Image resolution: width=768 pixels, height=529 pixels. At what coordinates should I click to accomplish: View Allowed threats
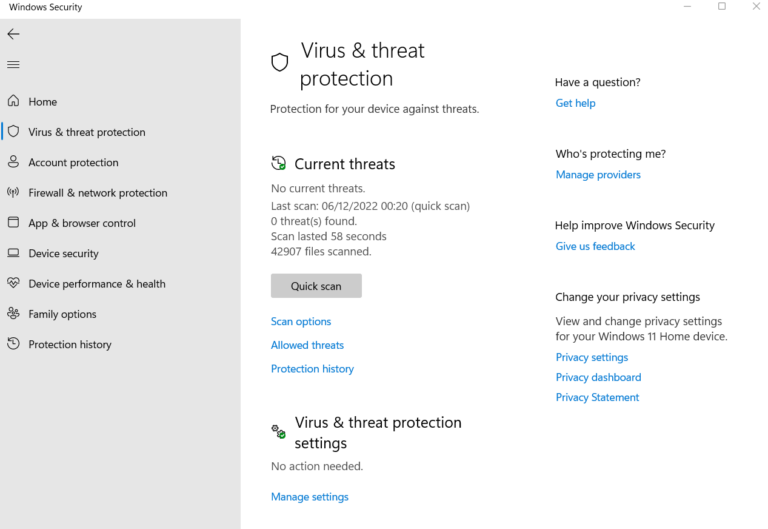(x=307, y=345)
